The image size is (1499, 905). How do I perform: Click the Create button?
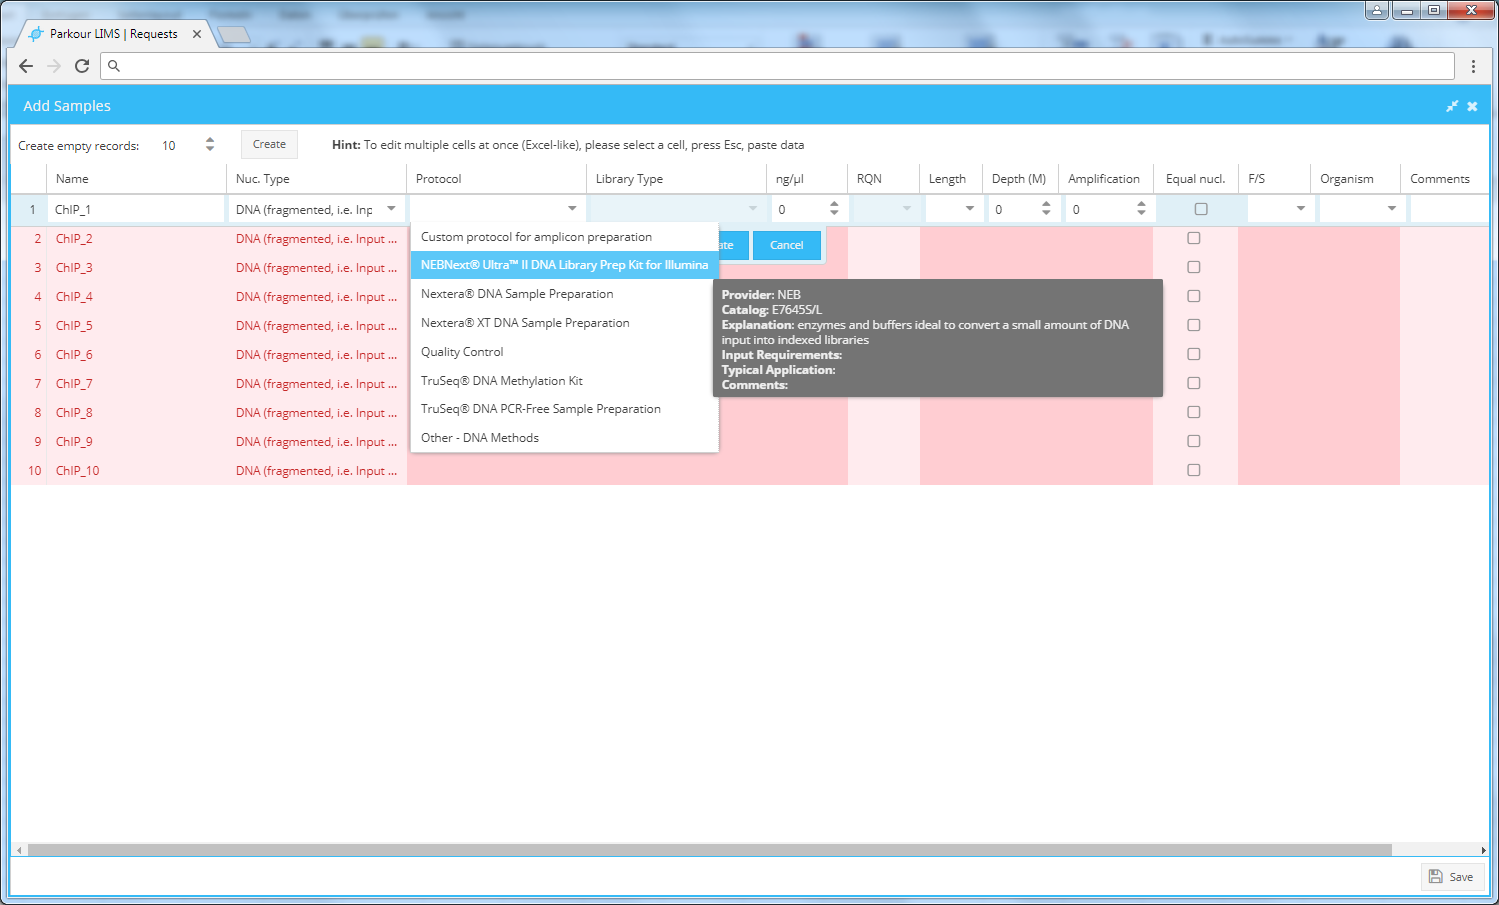[x=269, y=144]
